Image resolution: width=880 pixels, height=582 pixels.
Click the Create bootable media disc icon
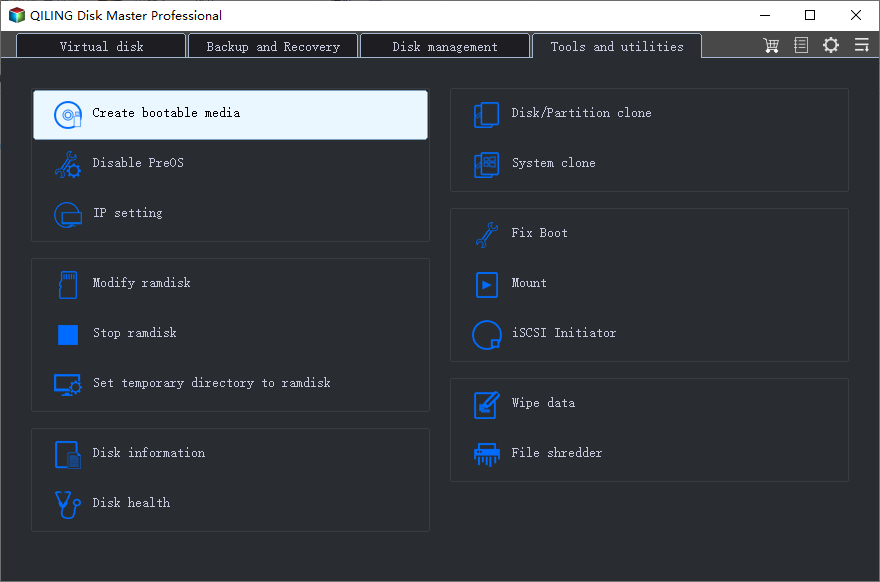click(x=68, y=114)
